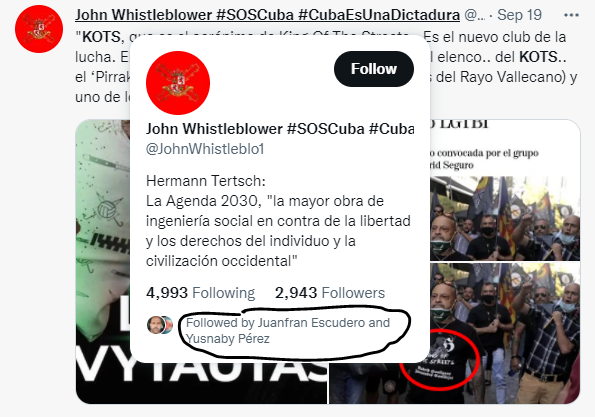Open the bottom-right image with red circle
This screenshot has width=595, height=417.
click(x=505, y=334)
